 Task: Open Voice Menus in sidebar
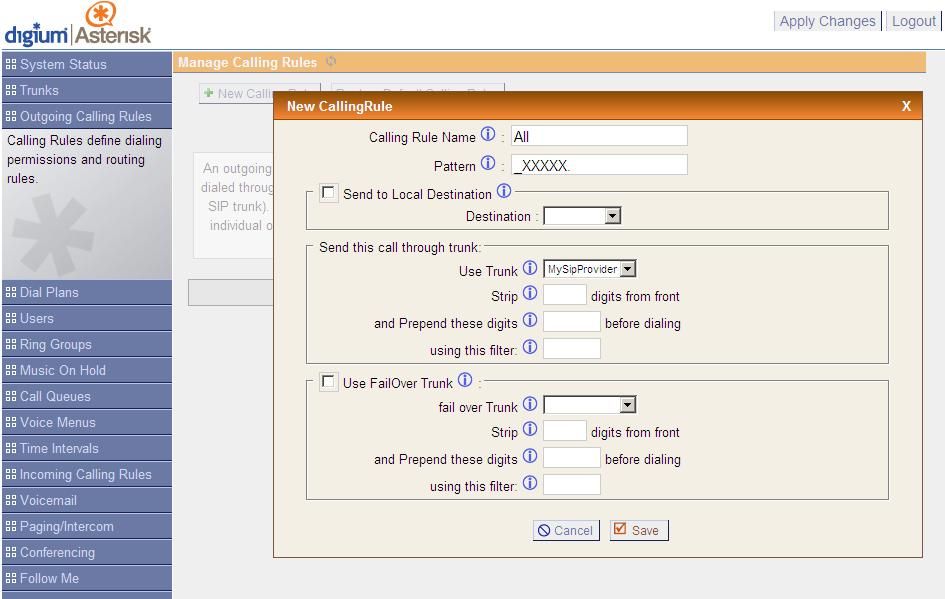87,422
